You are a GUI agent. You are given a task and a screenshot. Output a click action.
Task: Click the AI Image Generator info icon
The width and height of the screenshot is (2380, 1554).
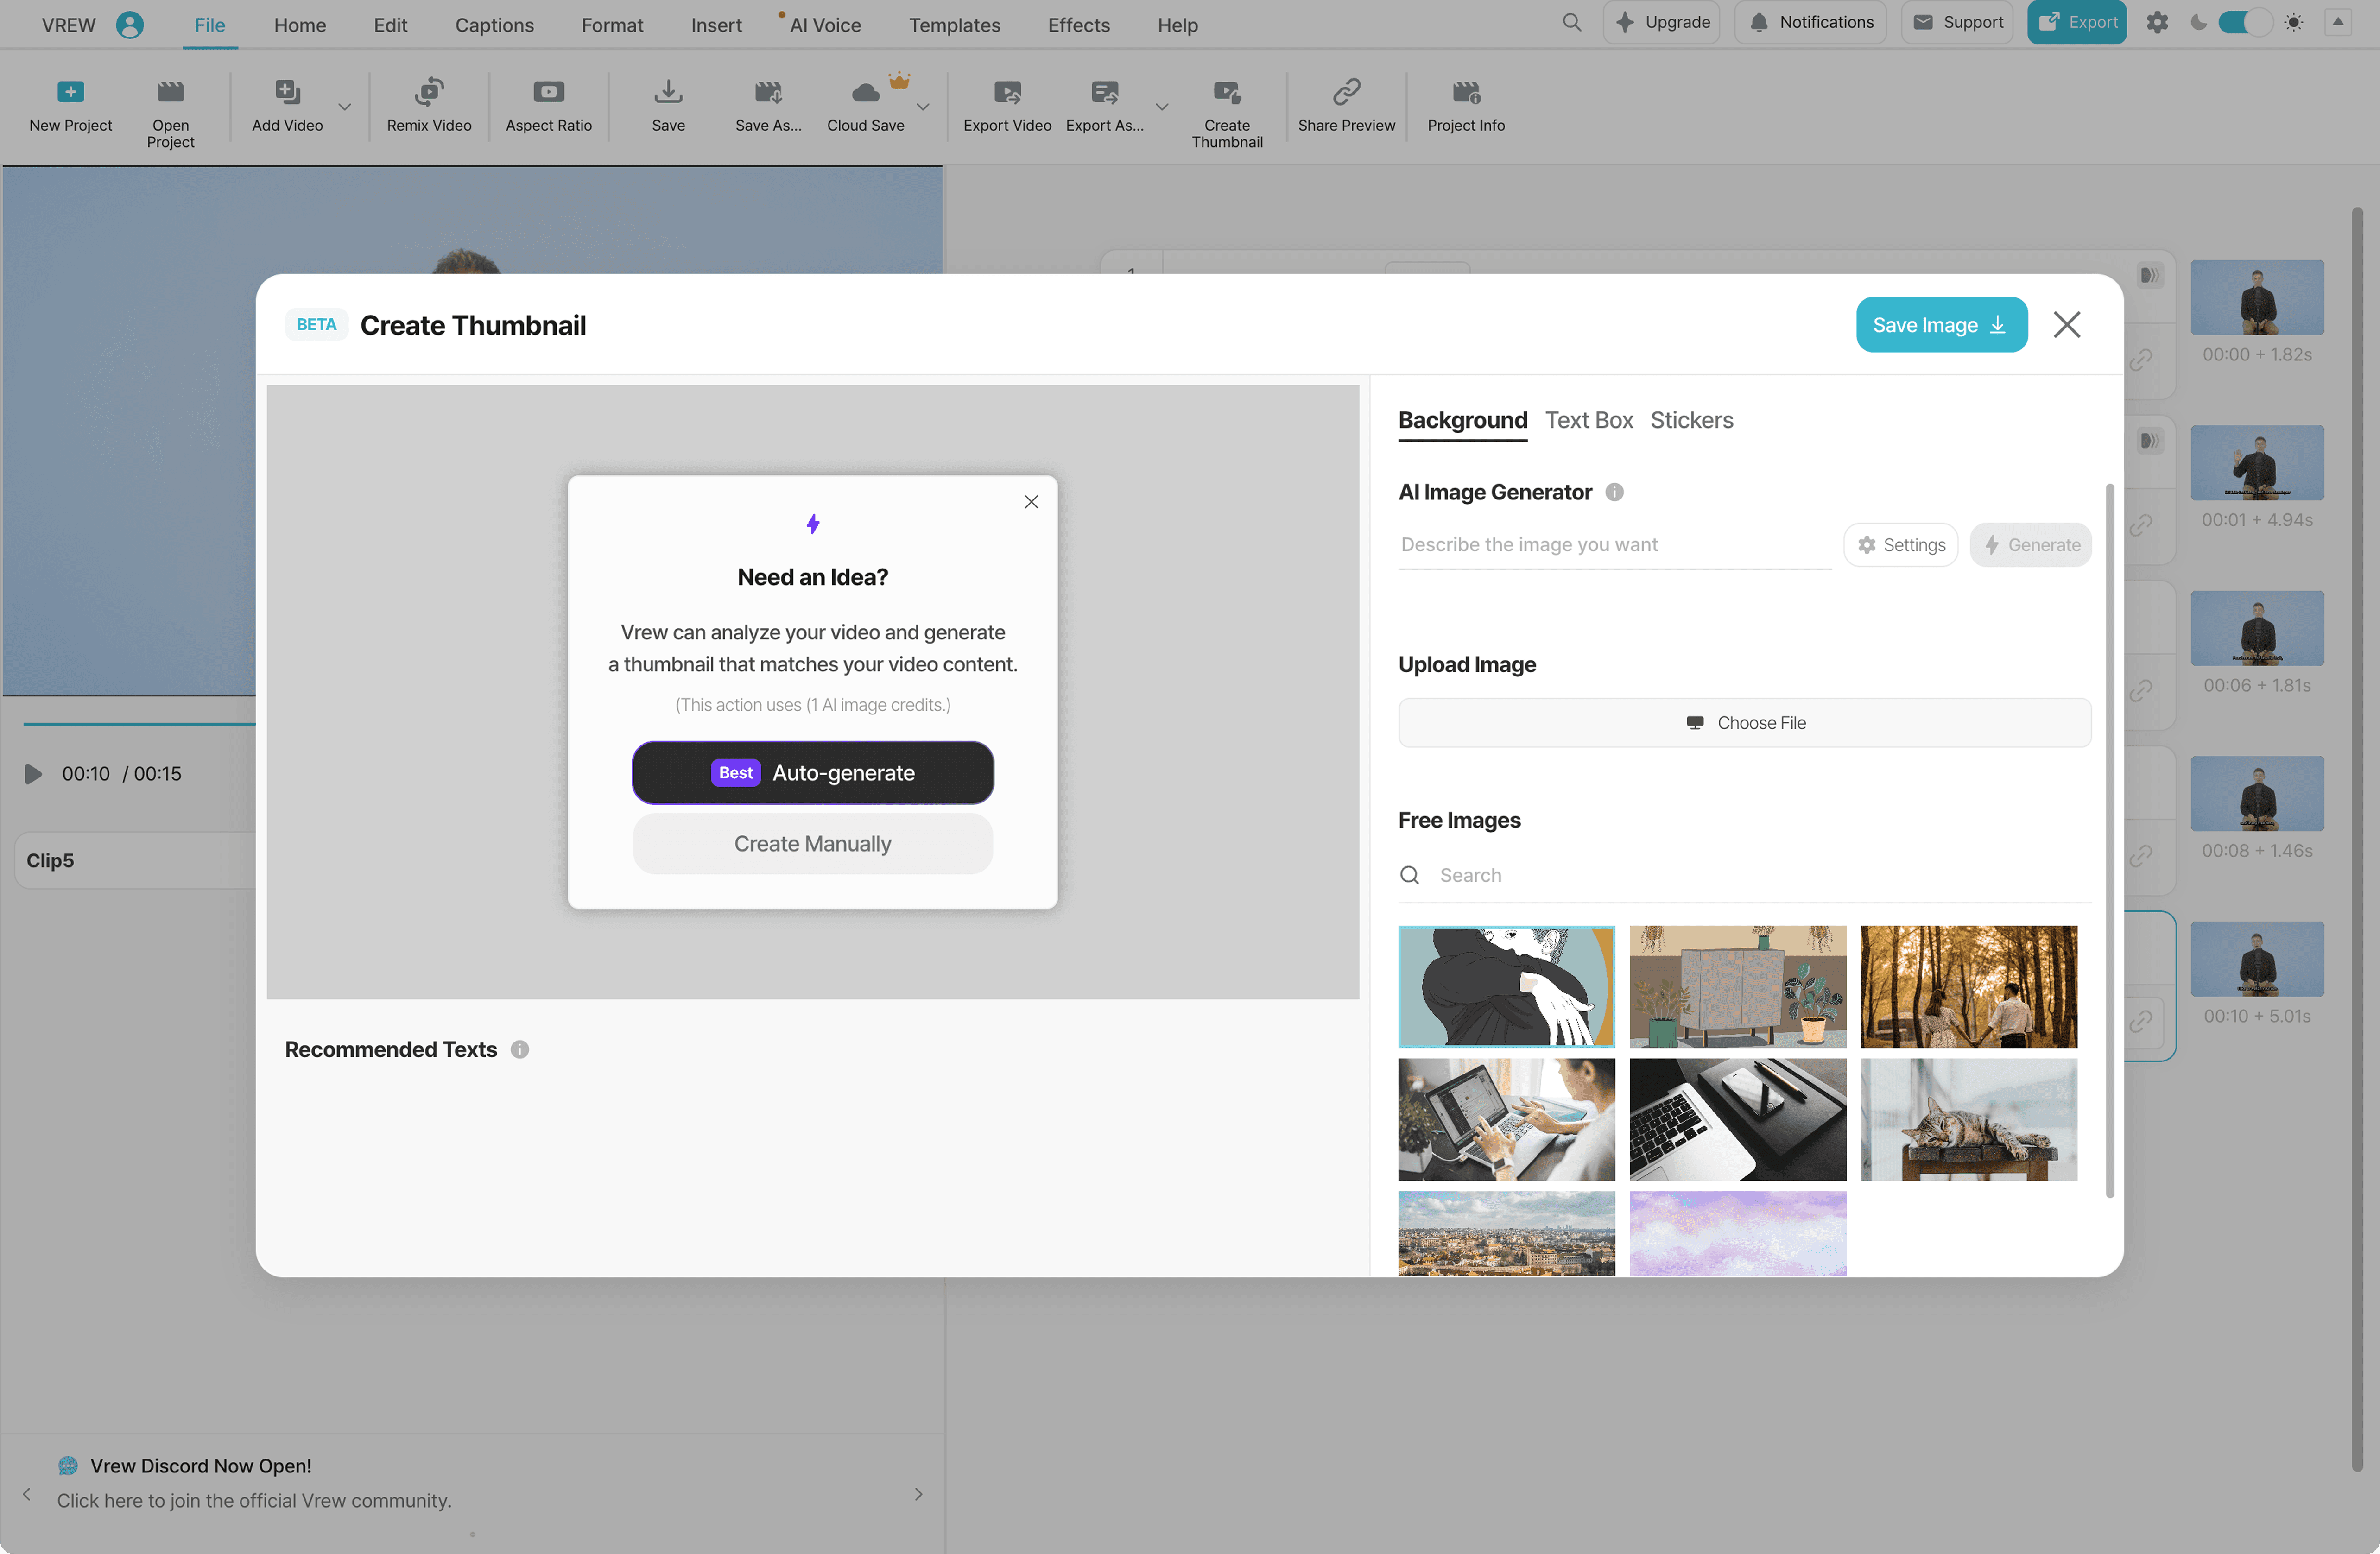1614,492
